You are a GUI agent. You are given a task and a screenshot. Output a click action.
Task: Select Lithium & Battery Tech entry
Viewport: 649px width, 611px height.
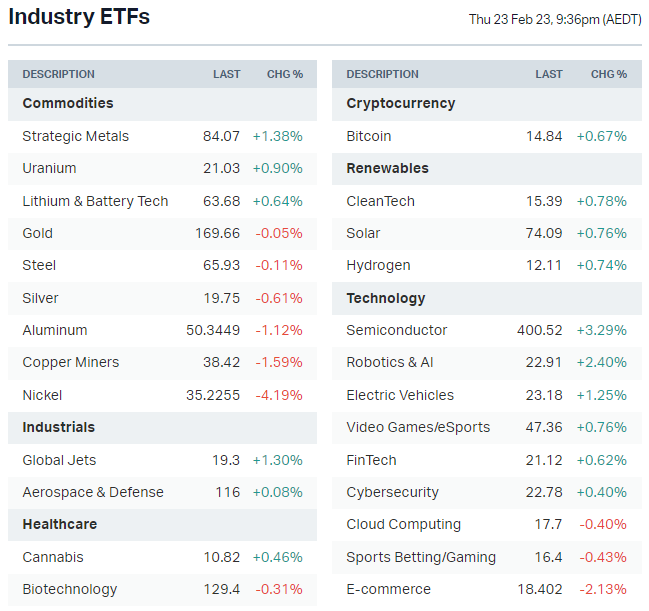[95, 201]
